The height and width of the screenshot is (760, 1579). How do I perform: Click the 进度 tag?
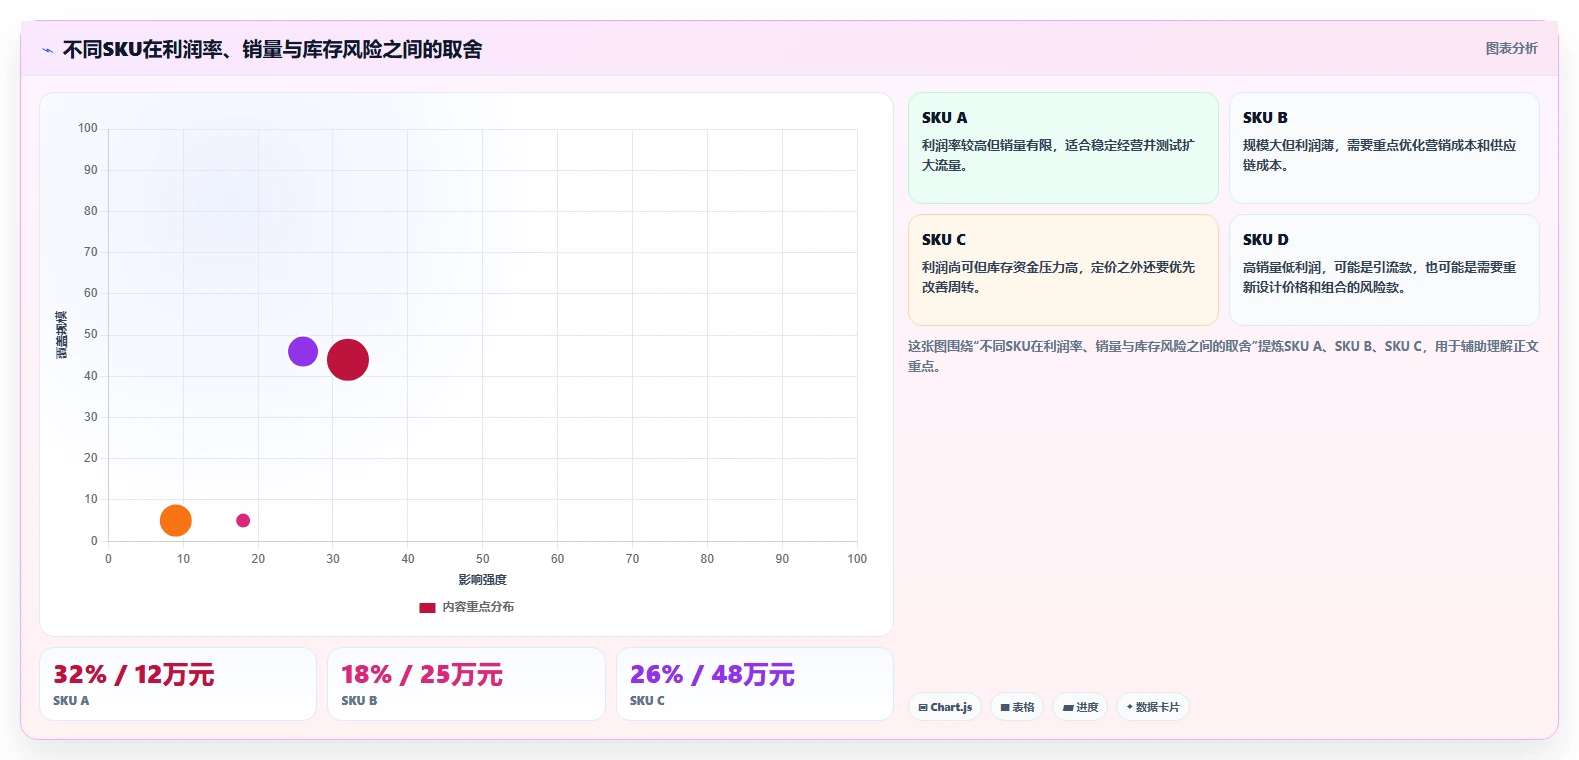pyautogui.click(x=1080, y=707)
